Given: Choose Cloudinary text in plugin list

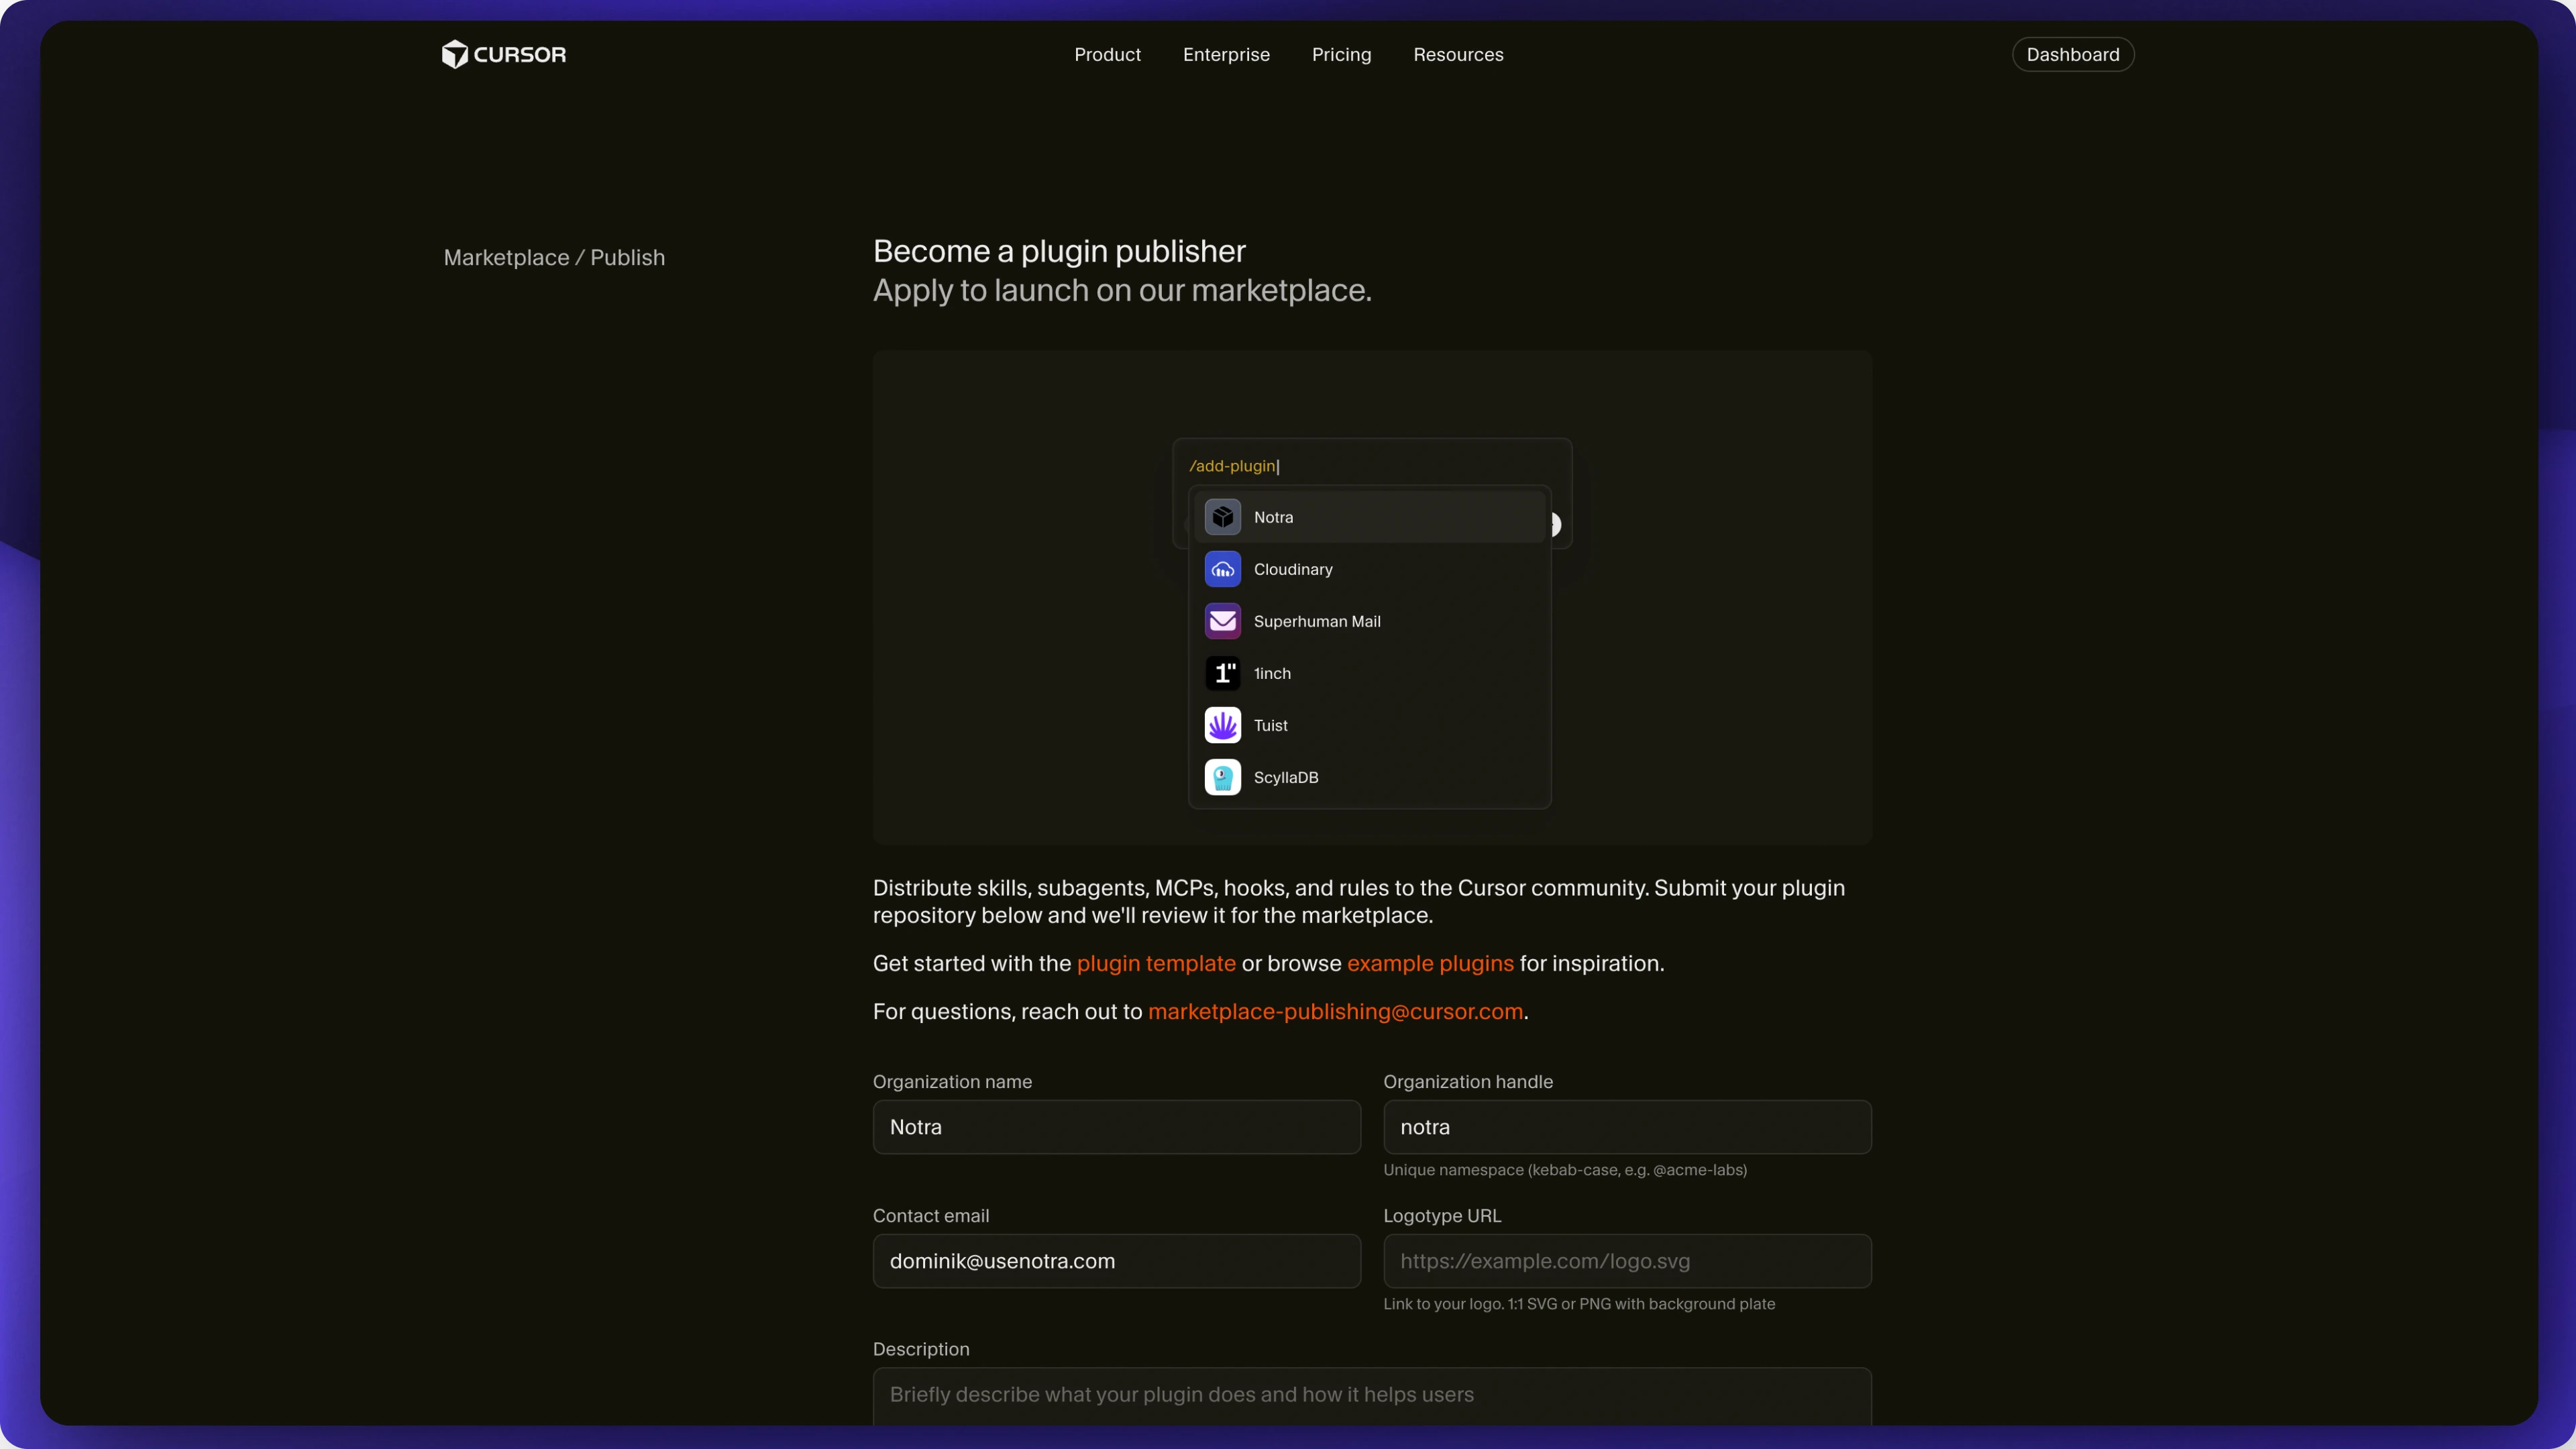Looking at the screenshot, I should 1293,569.
